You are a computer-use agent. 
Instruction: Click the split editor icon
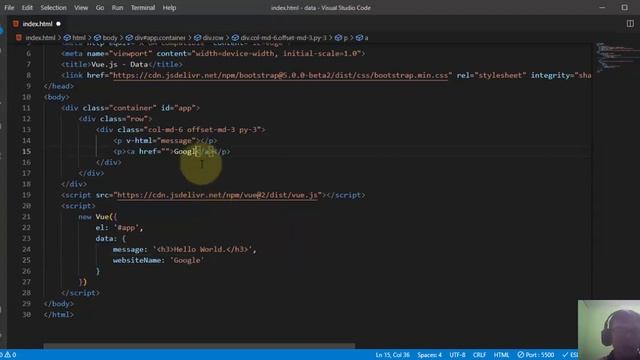point(630,24)
